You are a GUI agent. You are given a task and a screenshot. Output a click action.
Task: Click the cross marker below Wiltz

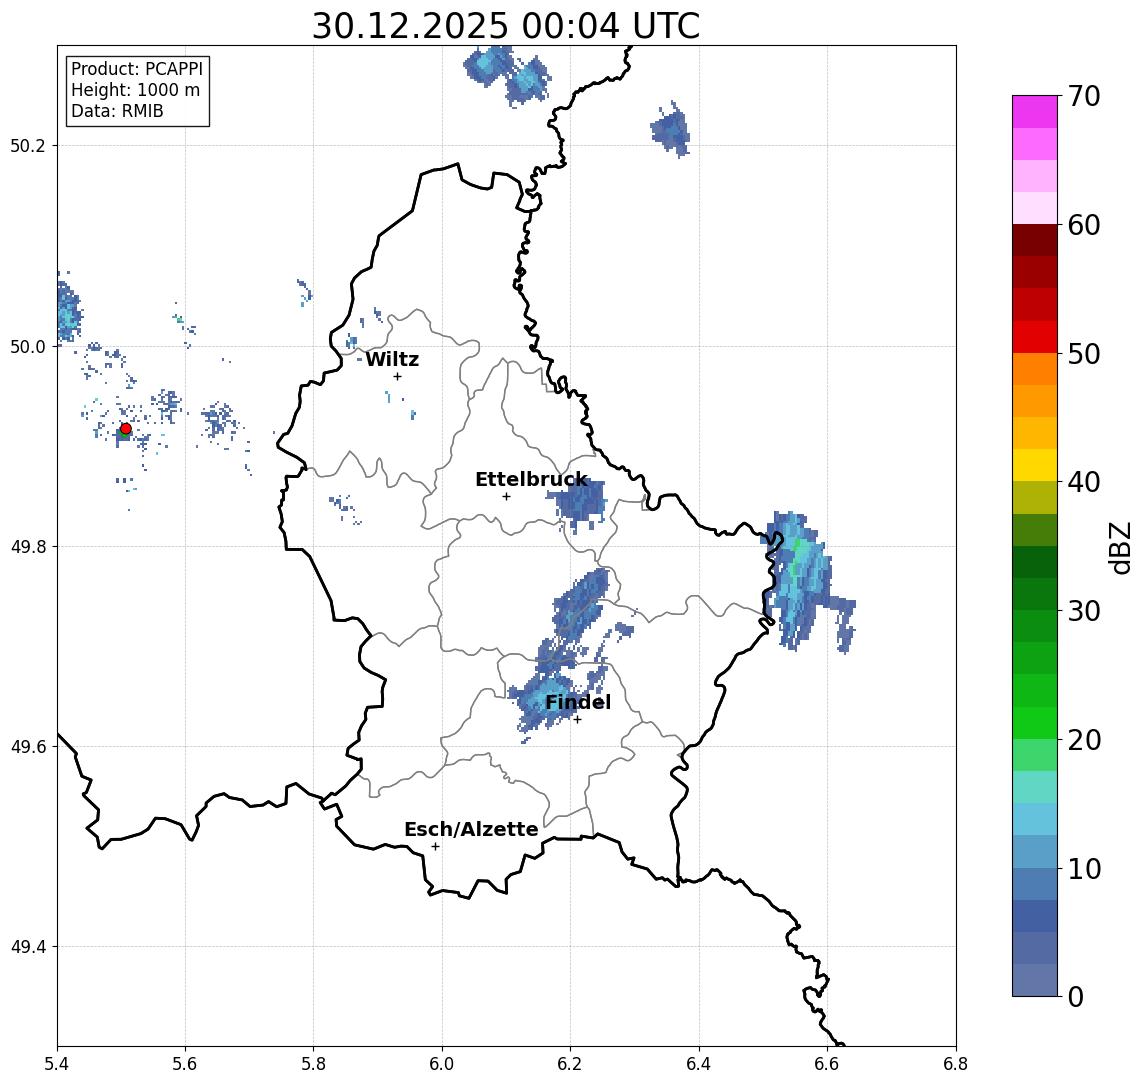[397, 376]
